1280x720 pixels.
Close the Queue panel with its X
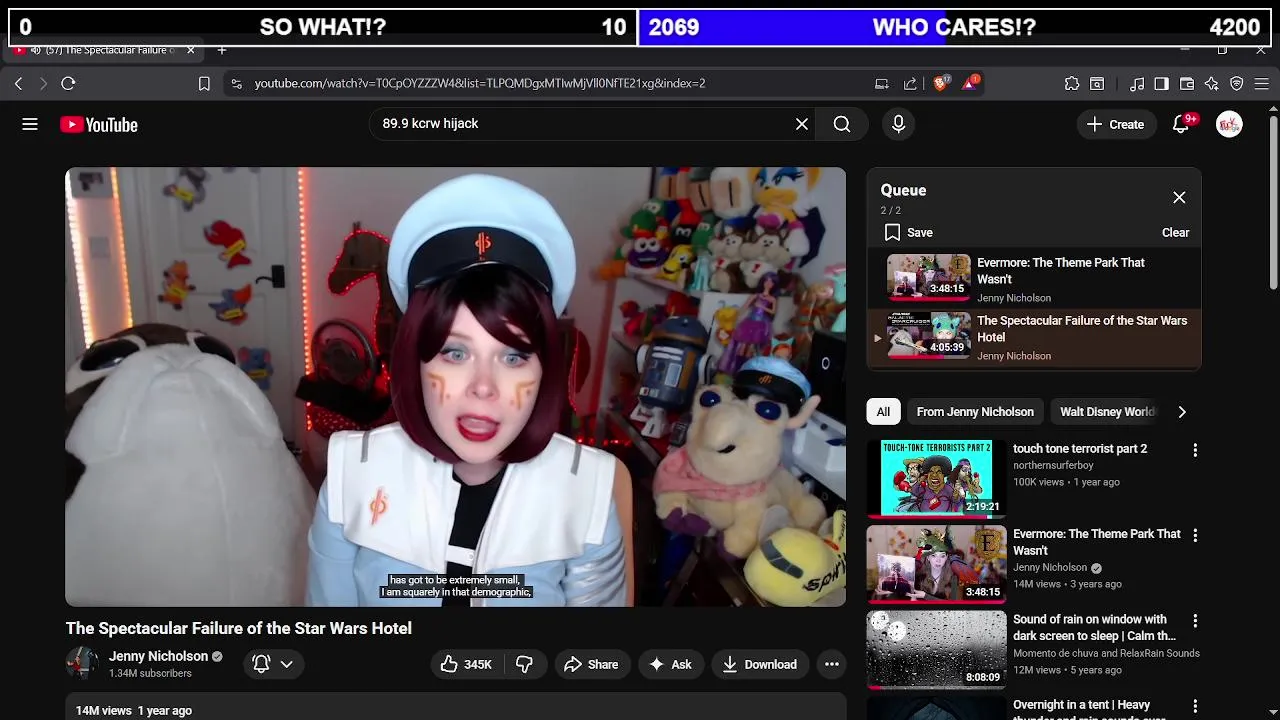click(x=1179, y=198)
